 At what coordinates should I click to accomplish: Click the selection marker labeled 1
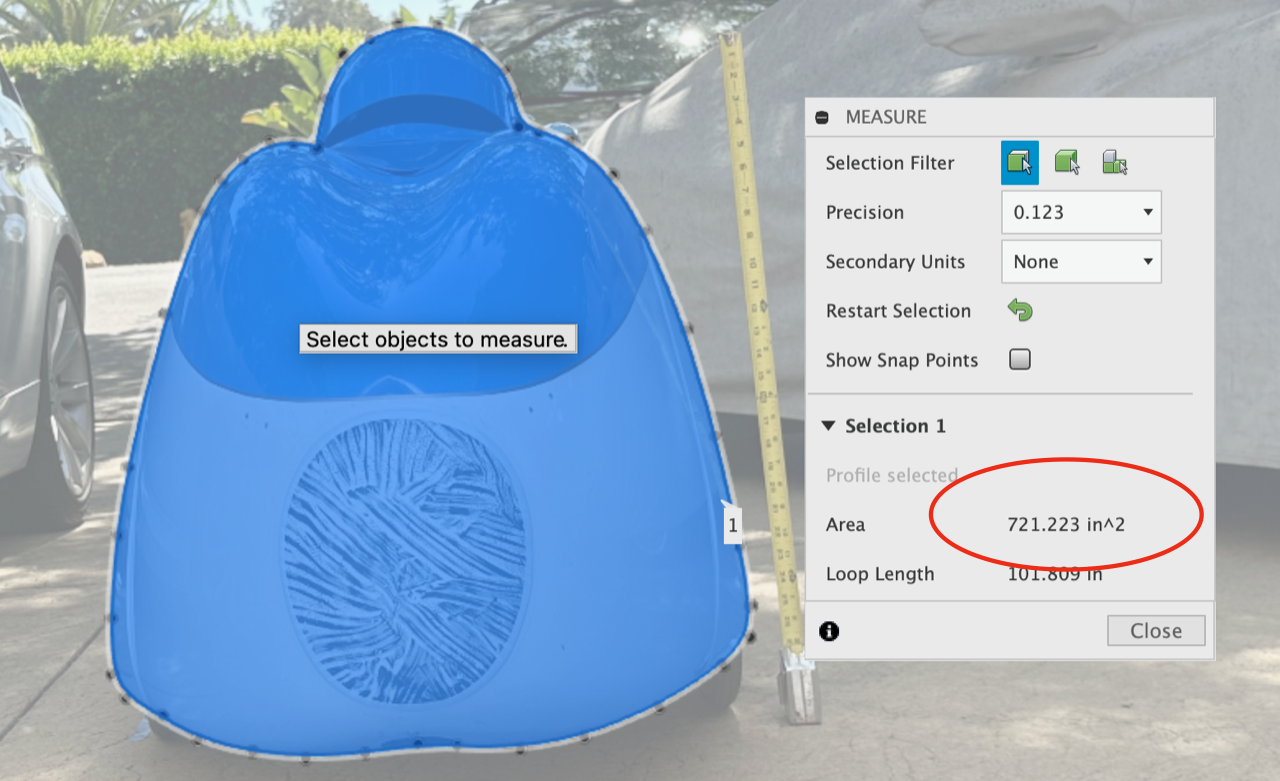tap(733, 525)
